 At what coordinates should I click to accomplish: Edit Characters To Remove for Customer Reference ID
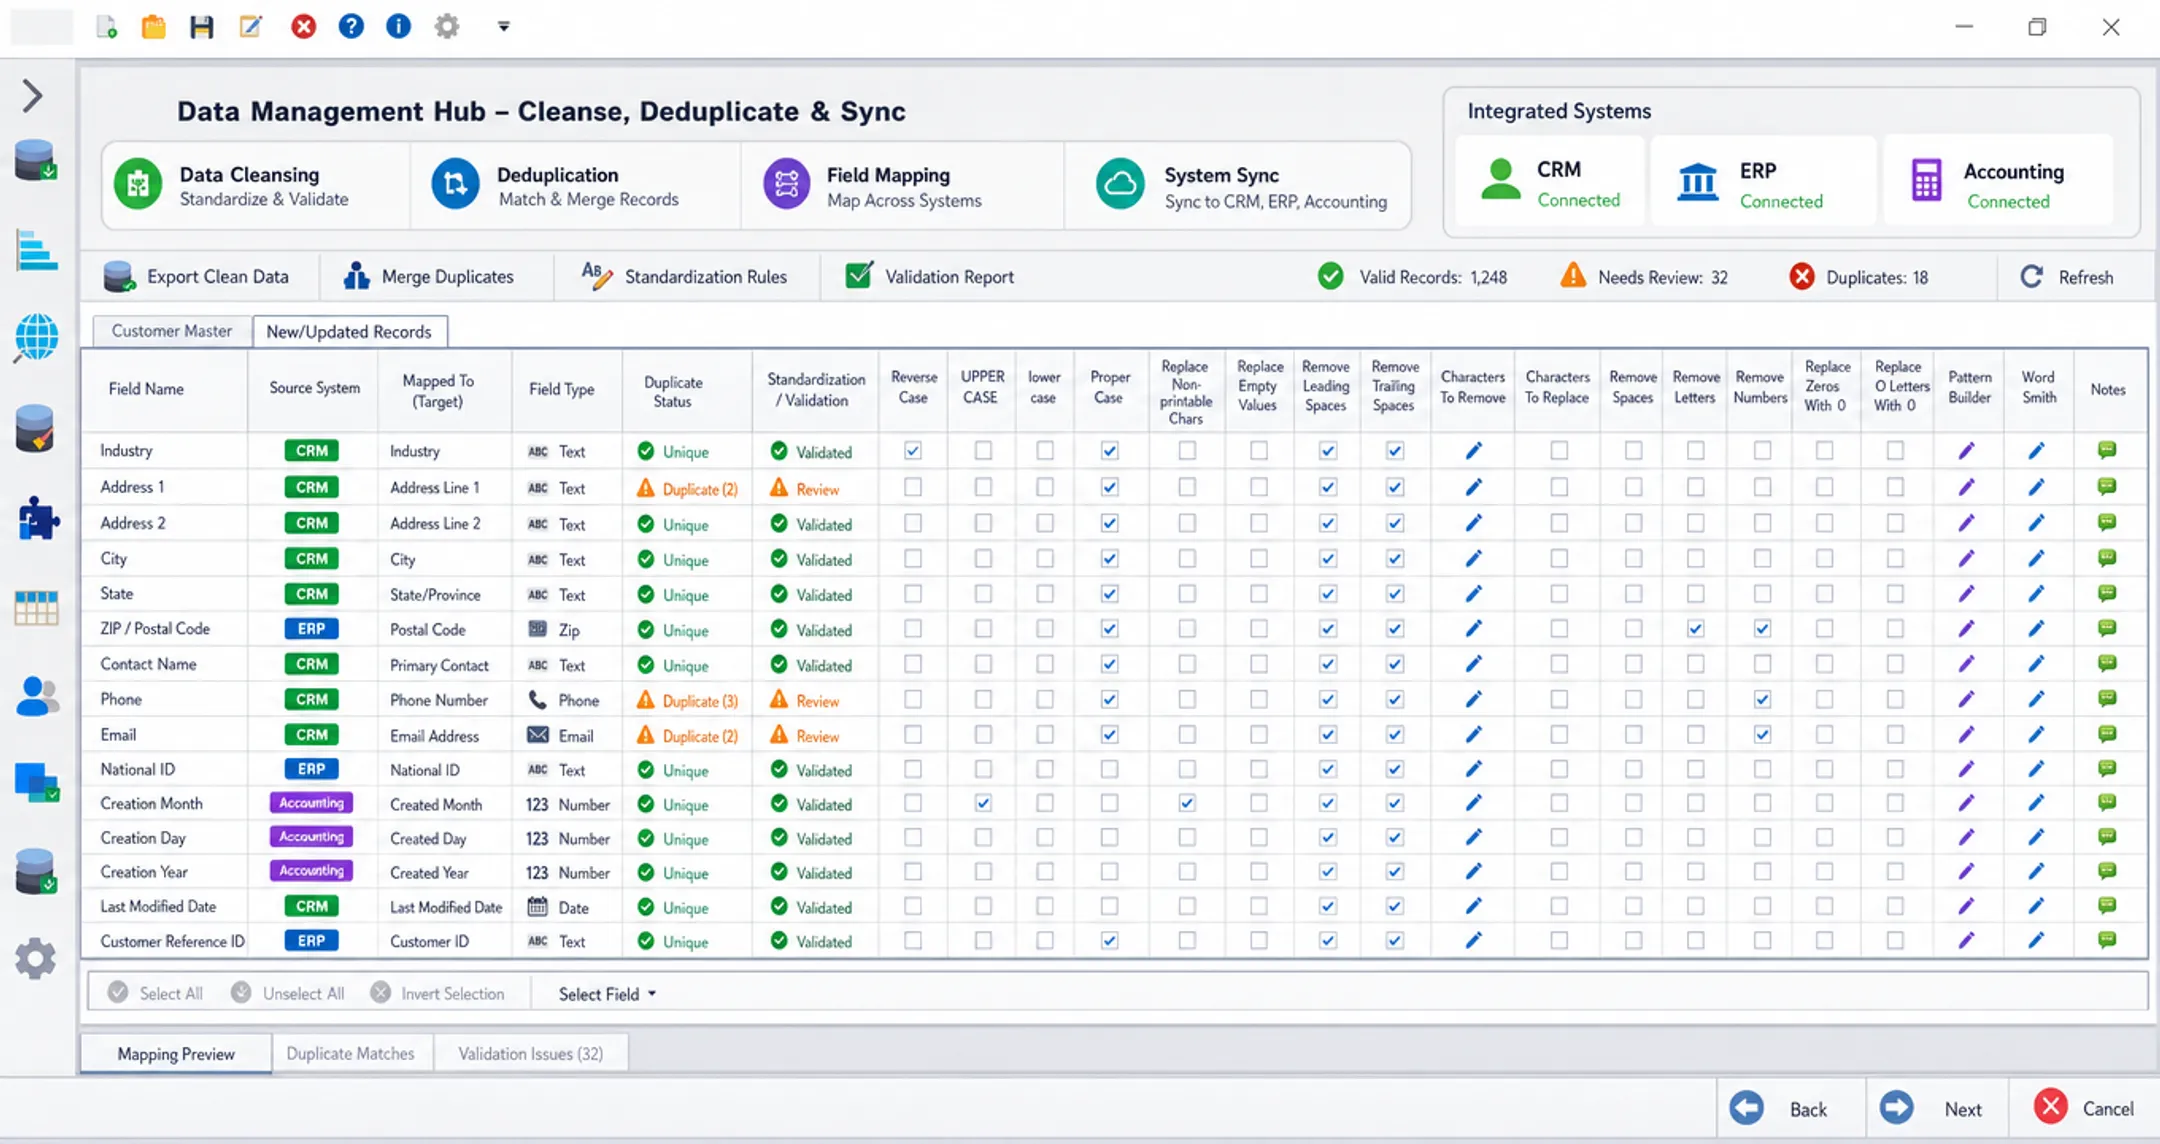[1473, 940]
